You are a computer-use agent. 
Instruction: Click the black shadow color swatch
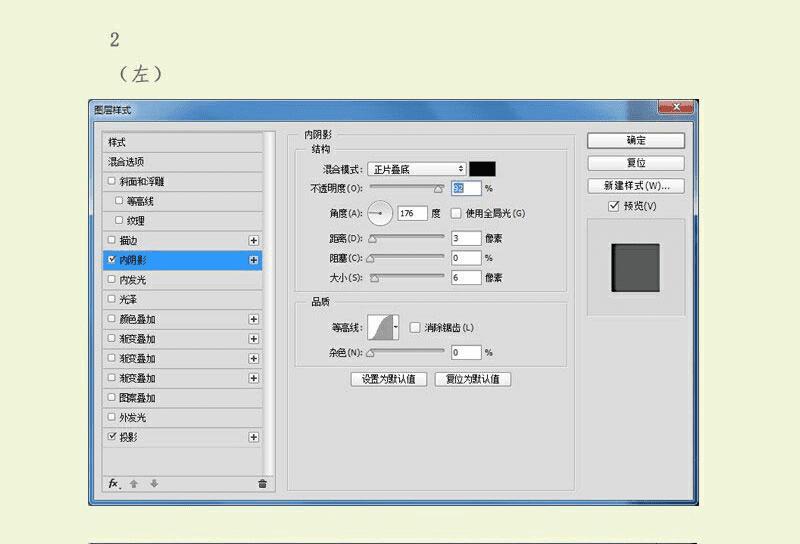click(x=482, y=169)
